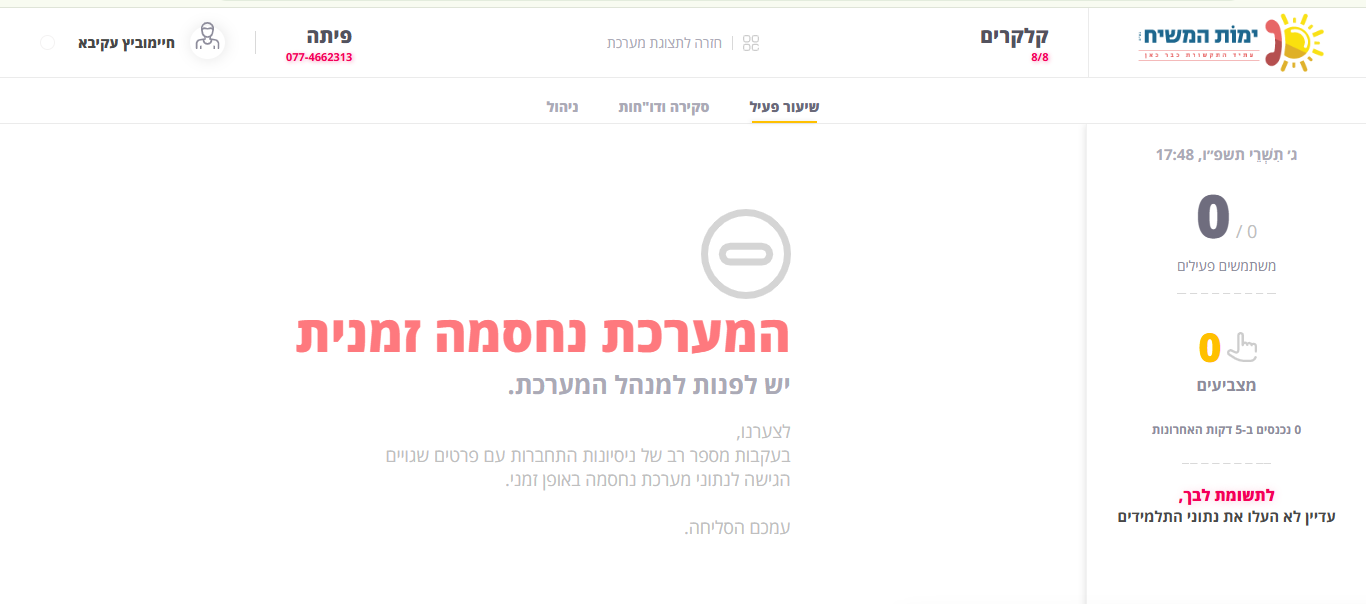
Task: Click the large blocked-system circle icon
Action: tap(745, 254)
